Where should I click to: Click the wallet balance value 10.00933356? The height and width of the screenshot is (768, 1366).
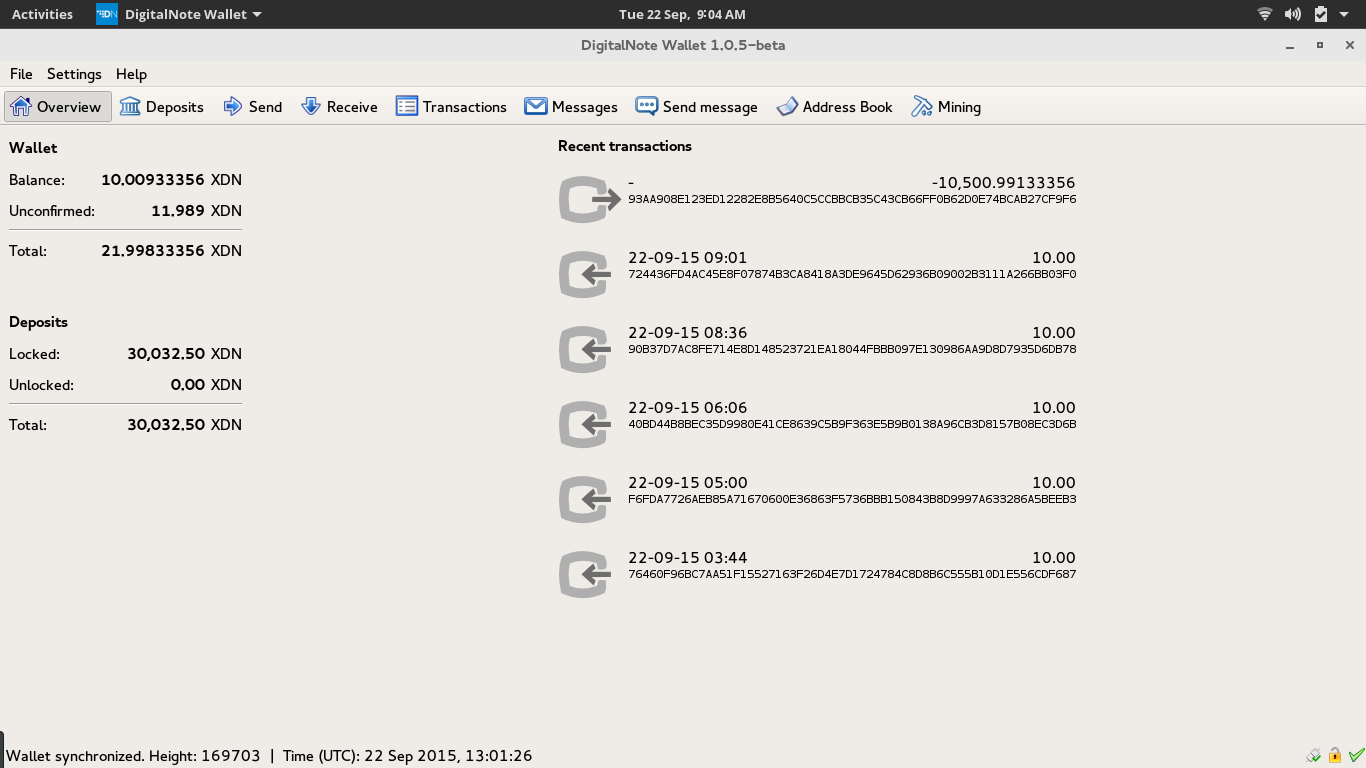(153, 180)
